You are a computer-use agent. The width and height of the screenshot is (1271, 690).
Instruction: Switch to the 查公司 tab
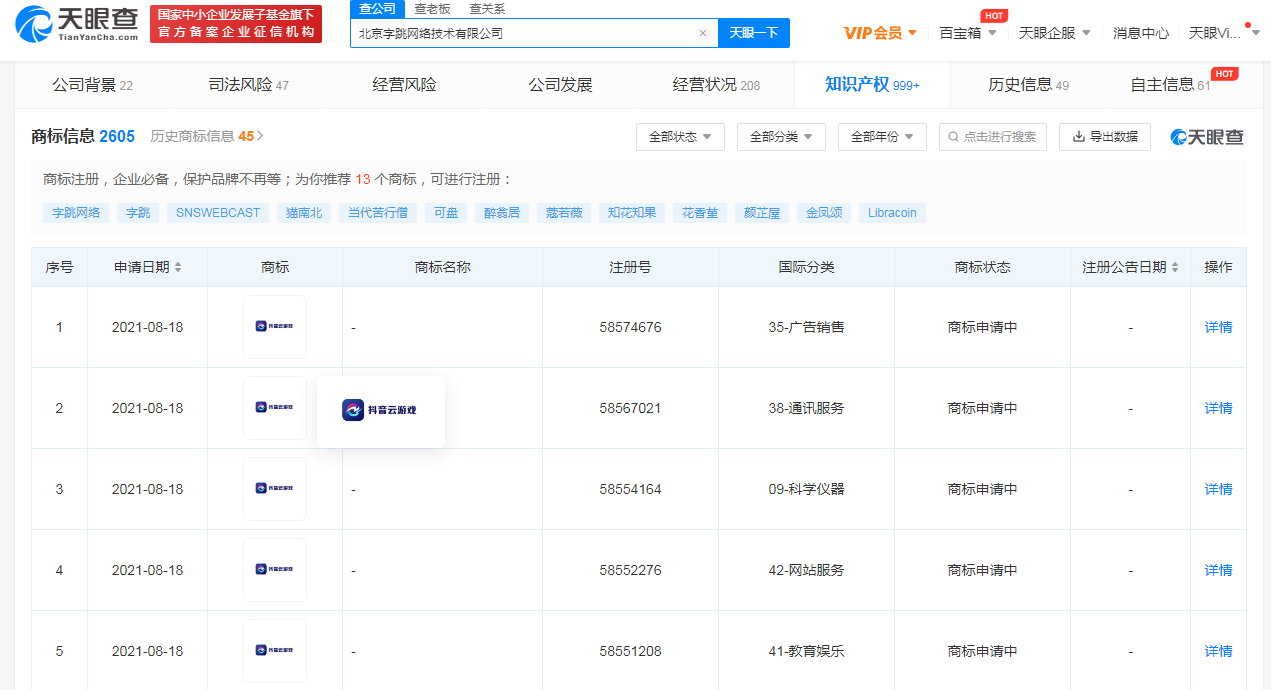point(376,8)
